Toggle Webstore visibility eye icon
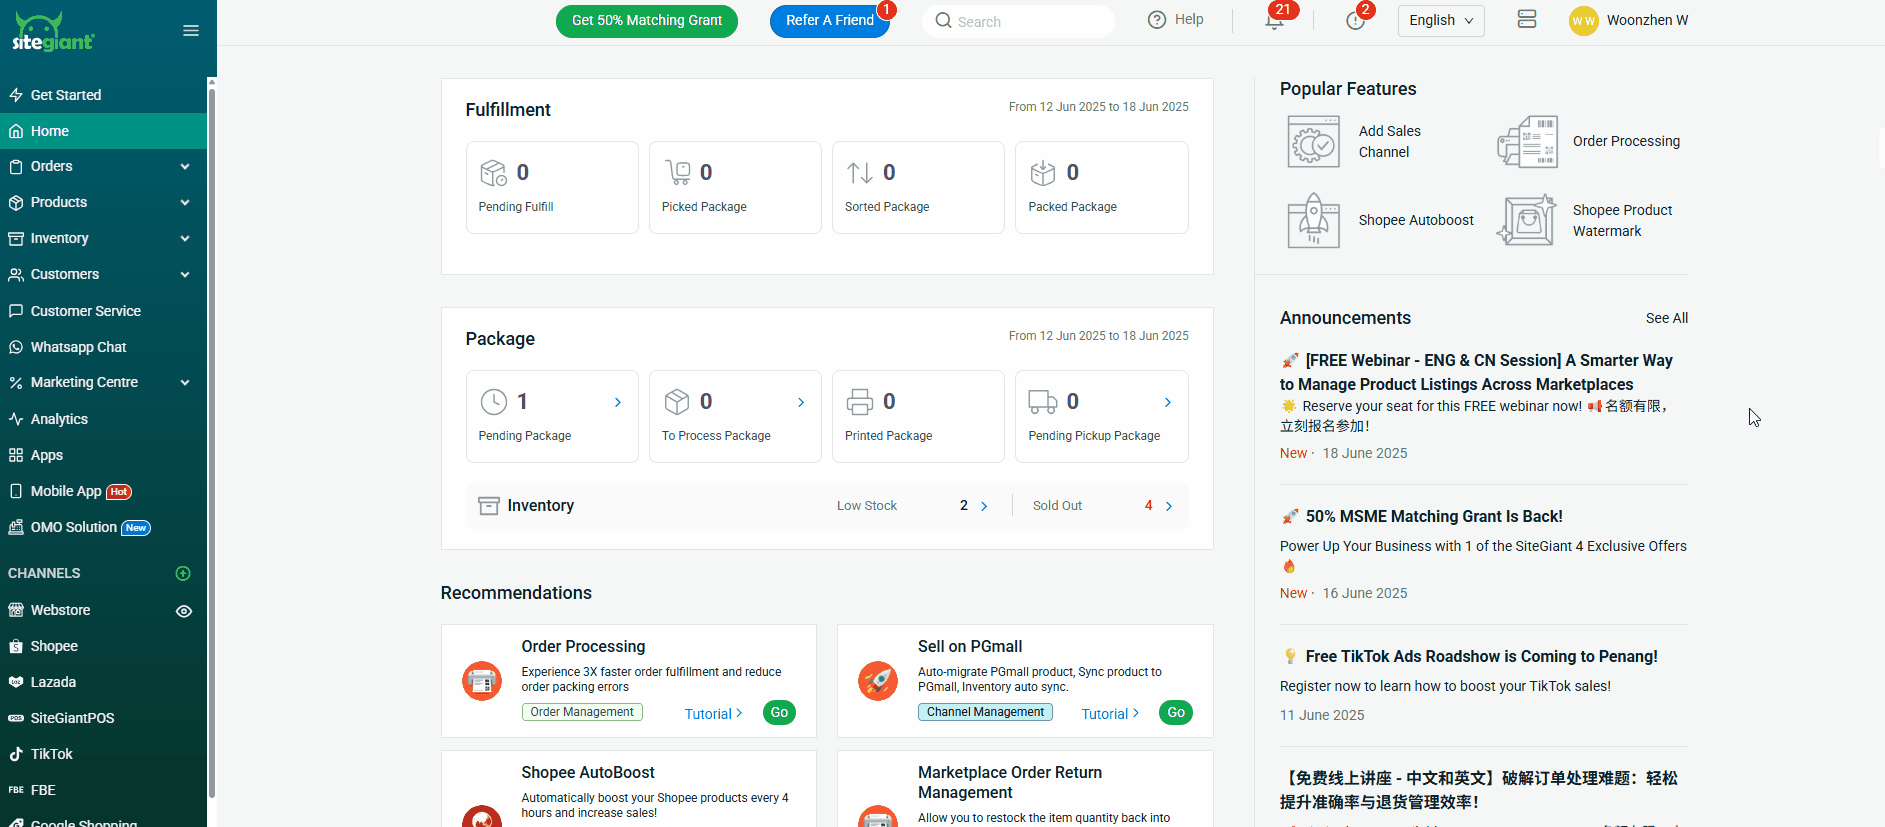Image resolution: width=1885 pixels, height=827 pixels. [x=184, y=611]
